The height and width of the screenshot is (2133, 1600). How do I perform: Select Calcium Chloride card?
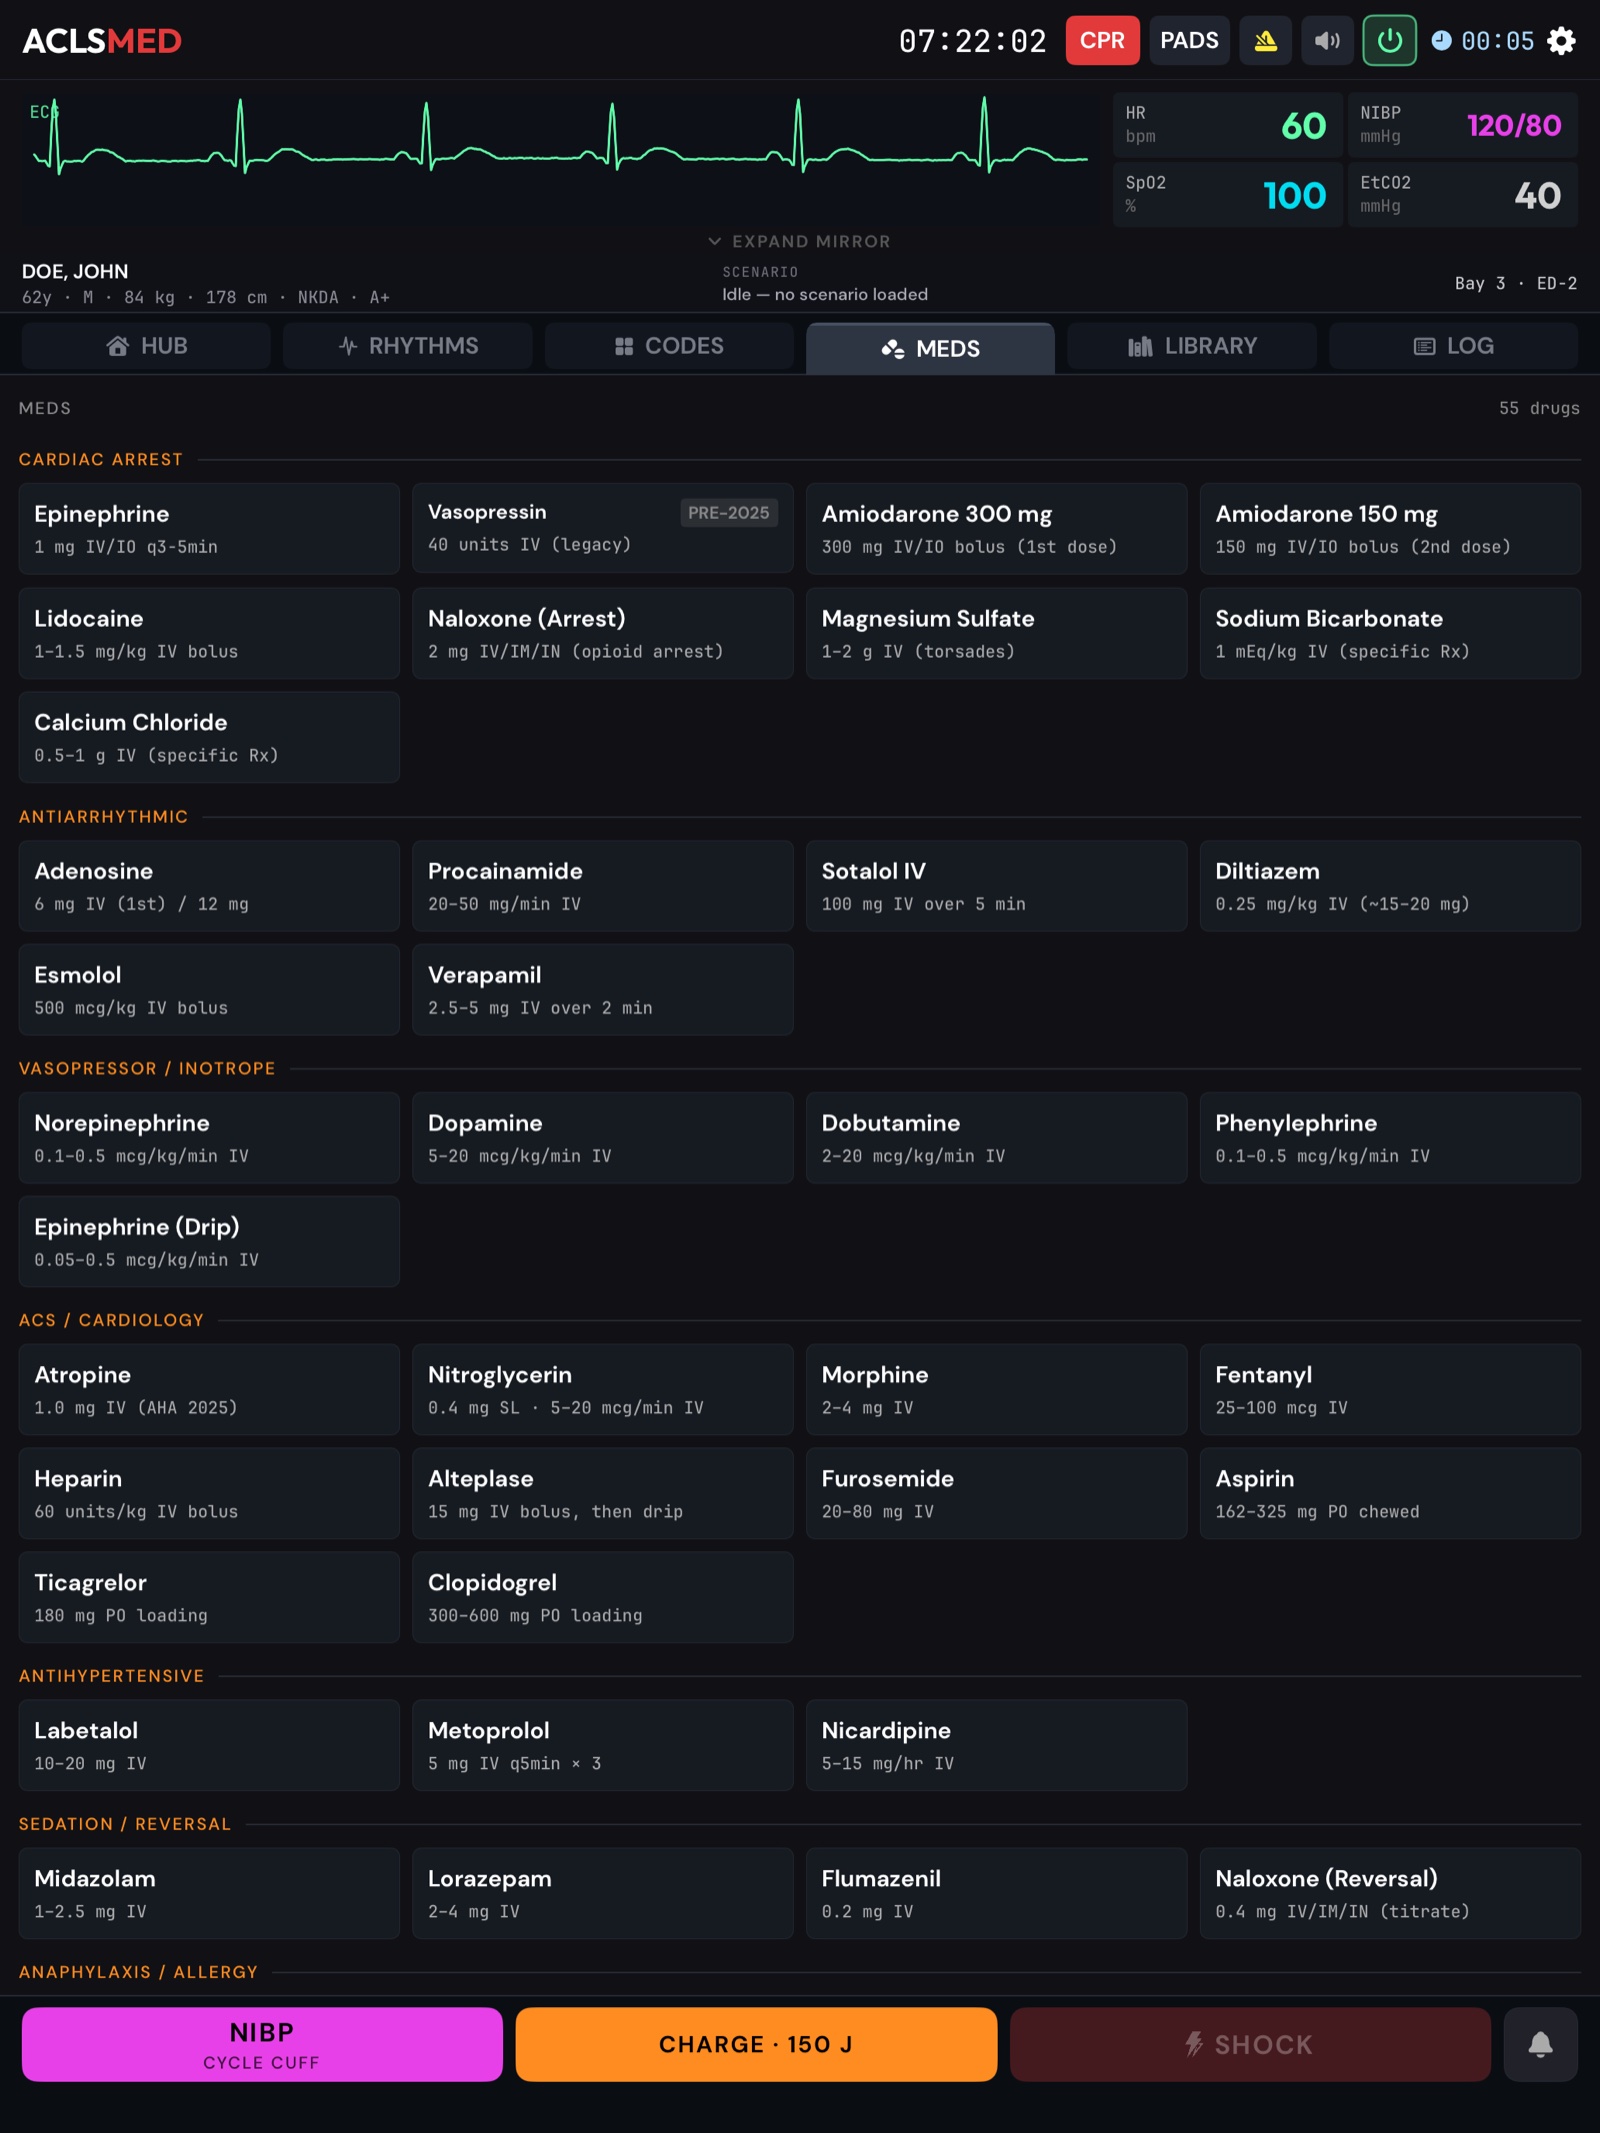pos(209,737)
